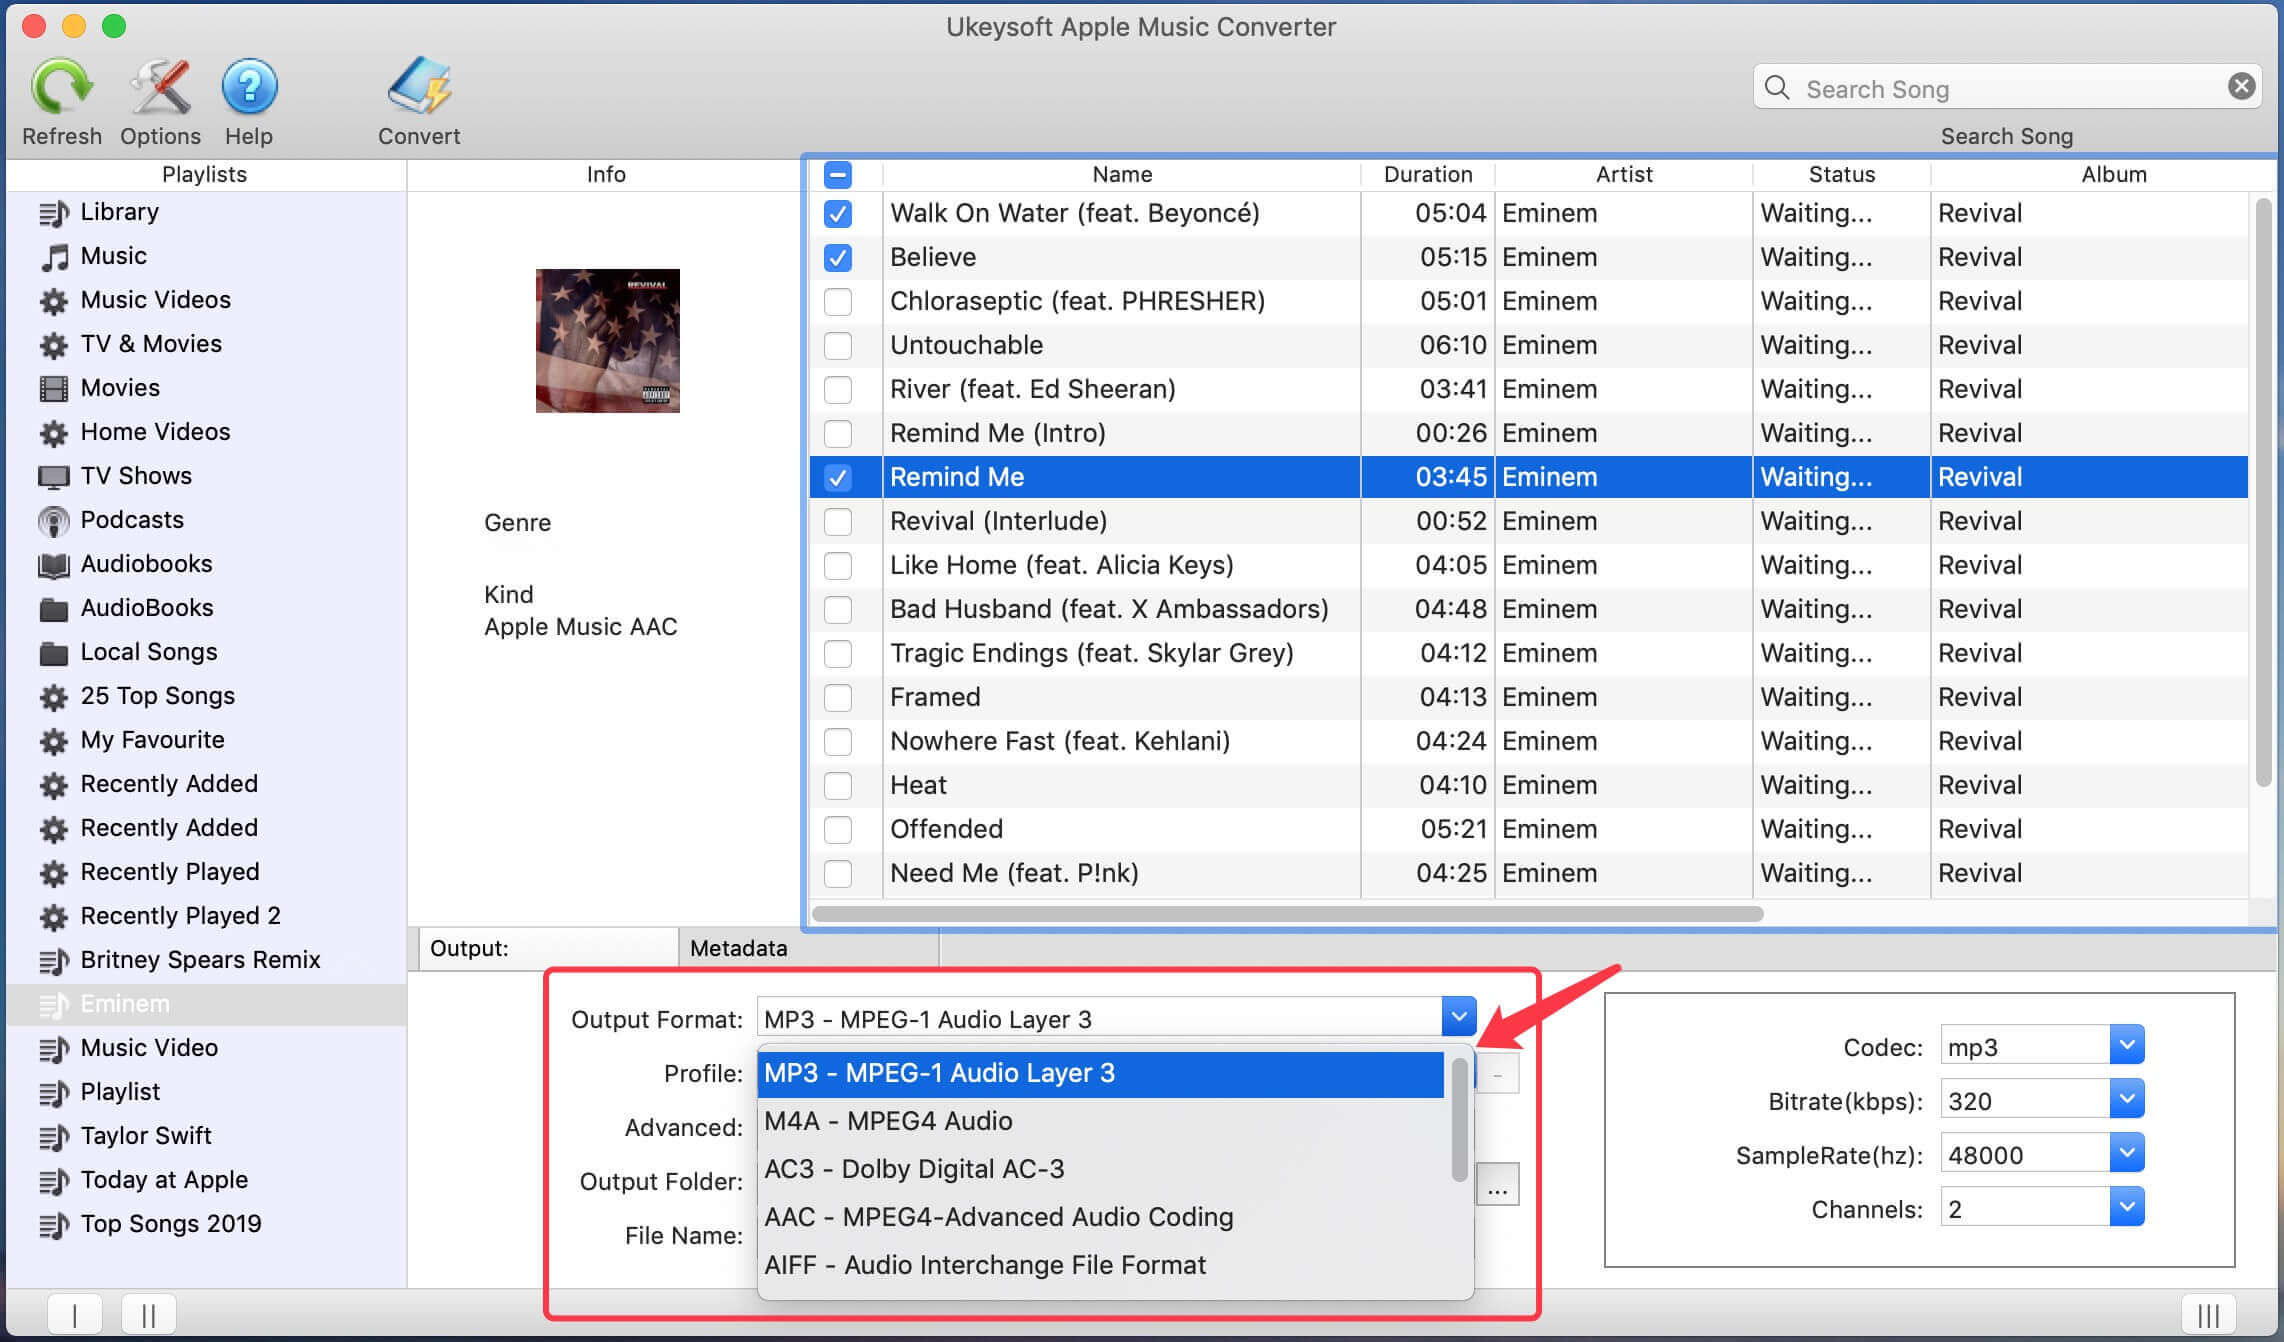The width and height of the screenshot is (2284, 1342).
Task: Click the Search Song input field
Action: [x=2004, y=88]
